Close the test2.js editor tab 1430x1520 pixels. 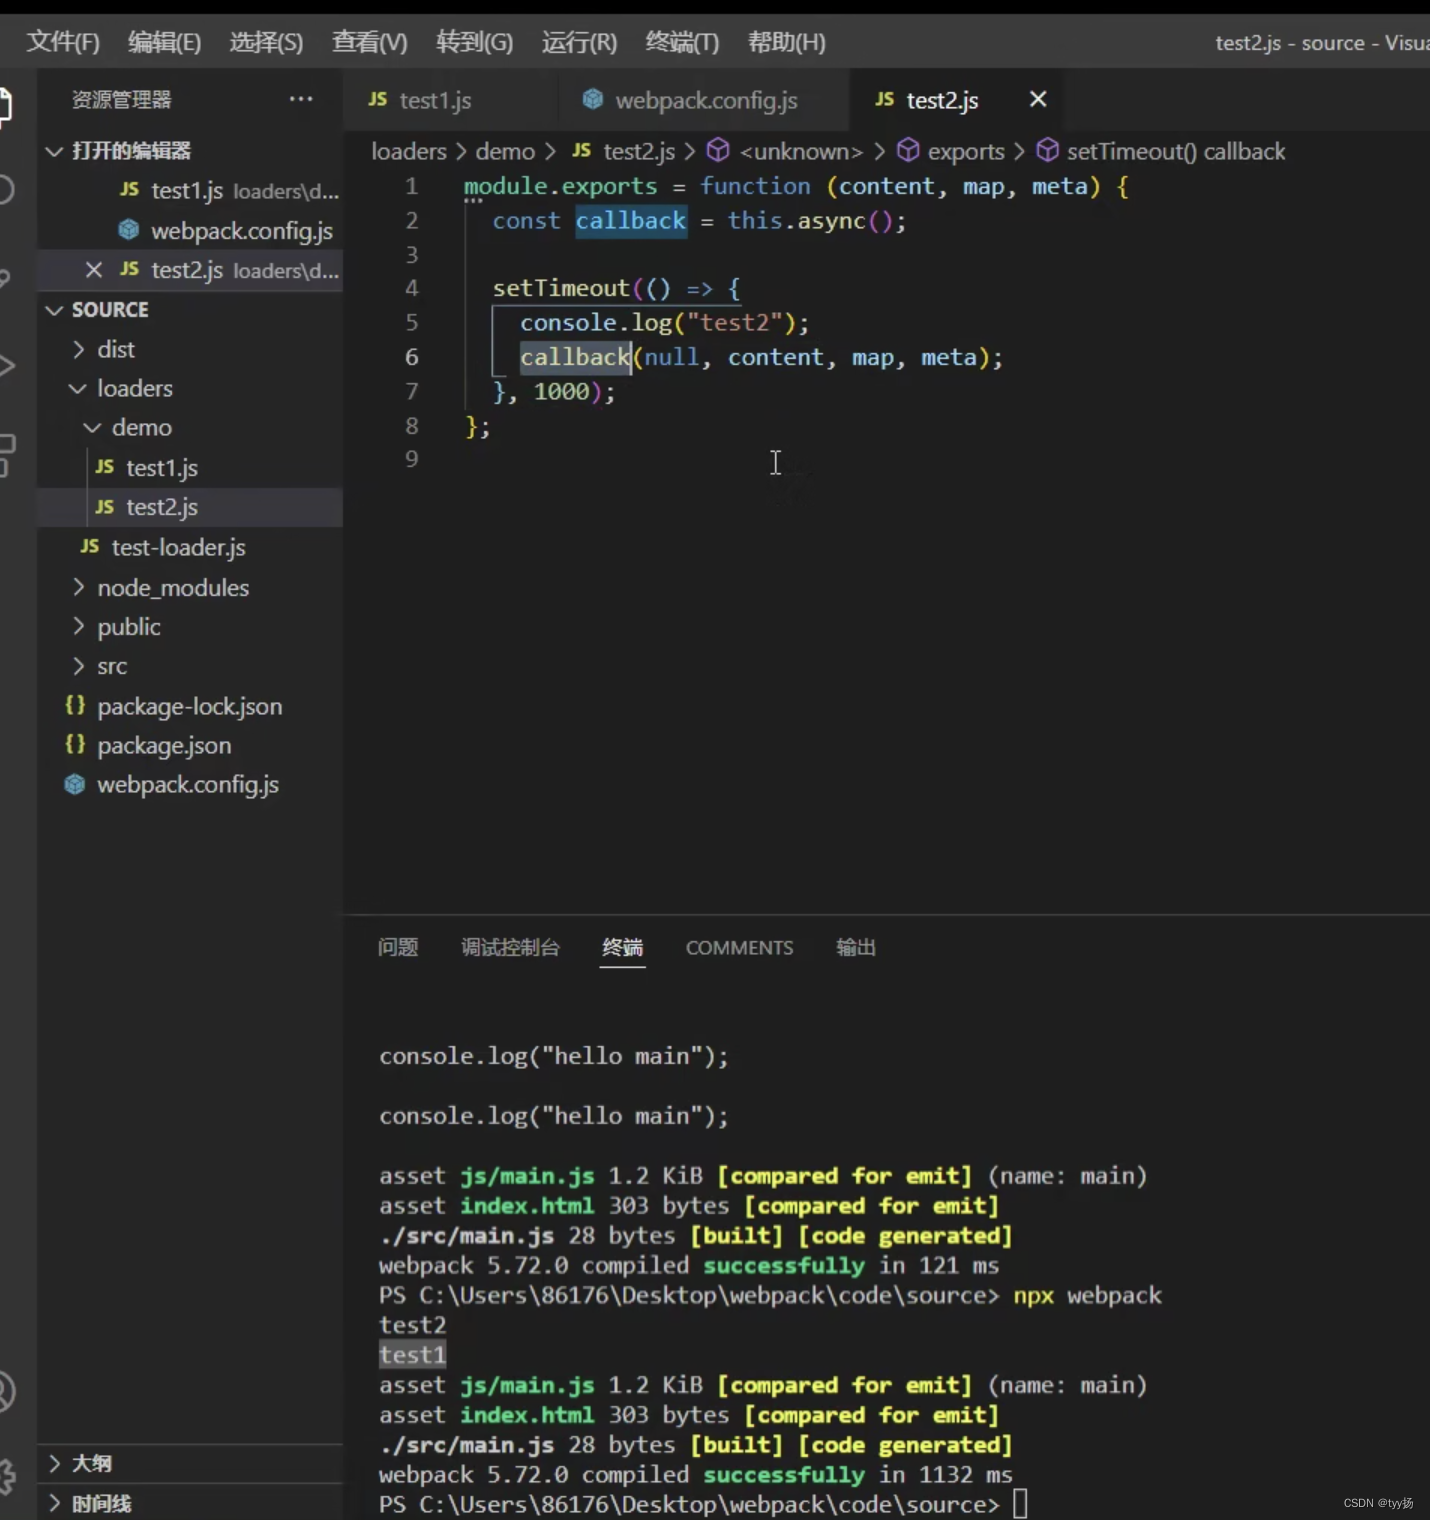(x=1038, y=99)
